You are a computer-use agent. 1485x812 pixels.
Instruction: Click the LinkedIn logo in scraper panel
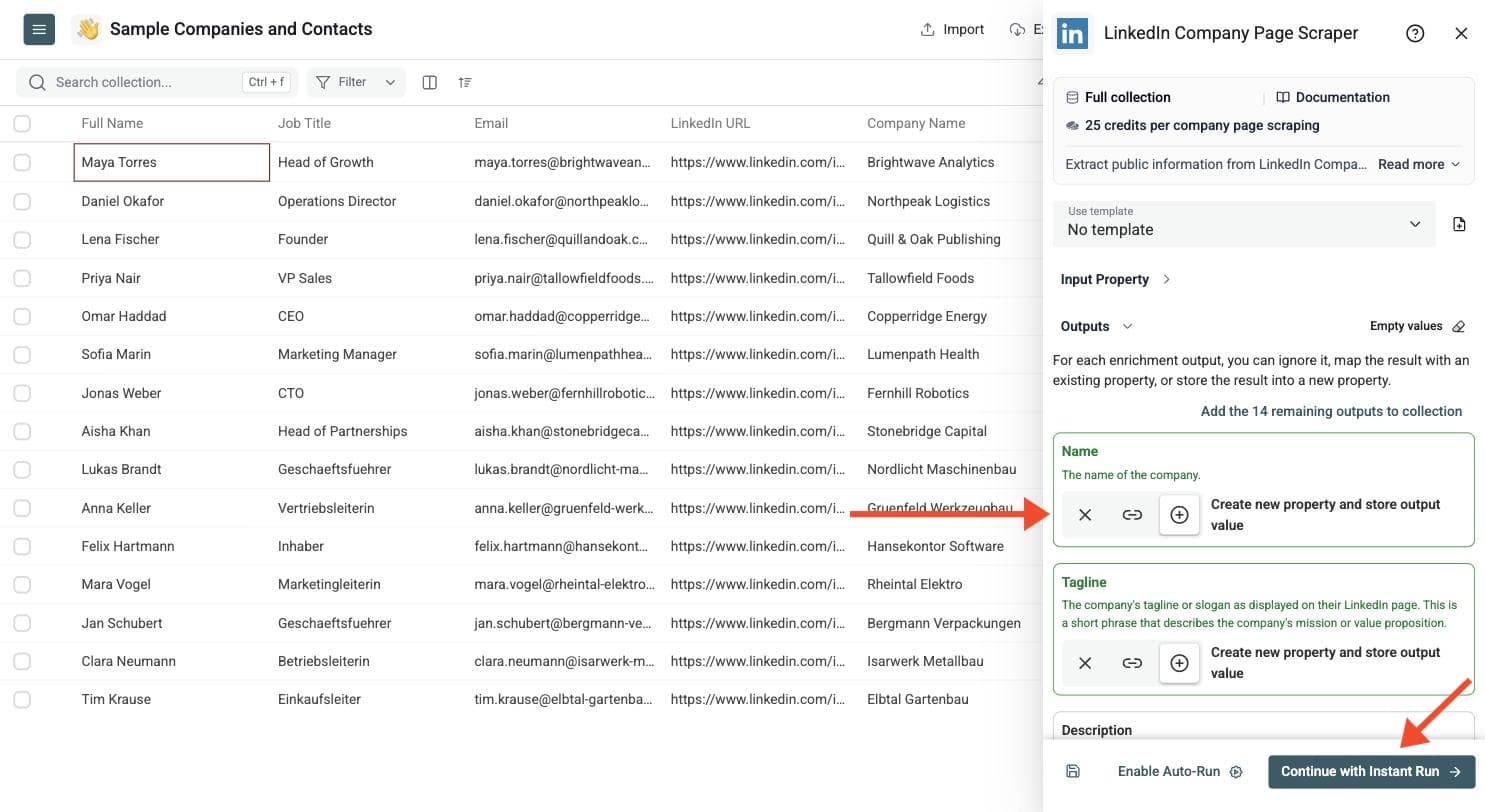1073,33
